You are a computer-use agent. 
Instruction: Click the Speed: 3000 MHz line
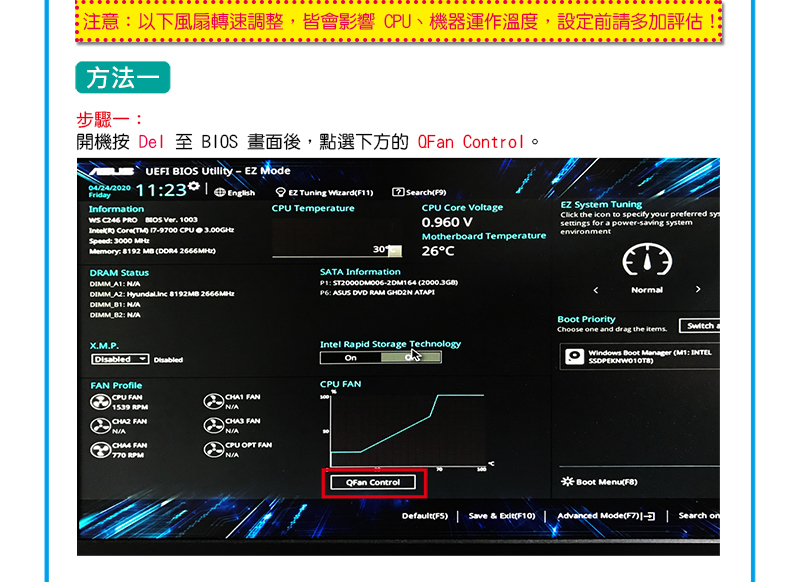(119, 241)
